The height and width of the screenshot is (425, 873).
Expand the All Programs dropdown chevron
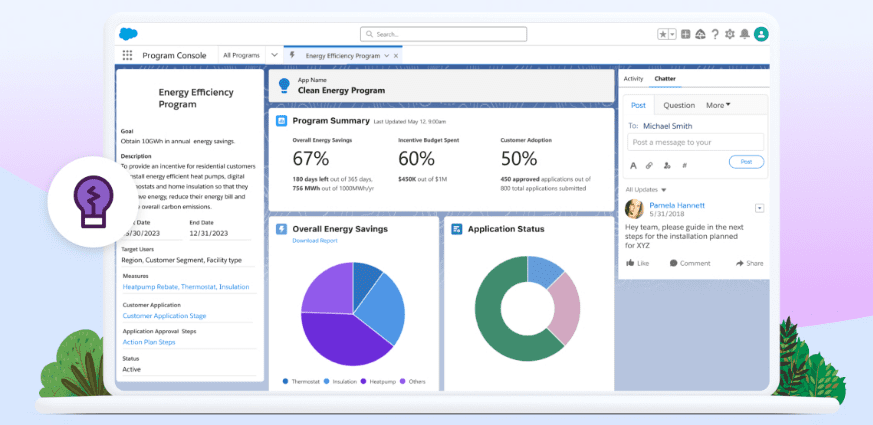pyautogui.click(x=274, y=55)
